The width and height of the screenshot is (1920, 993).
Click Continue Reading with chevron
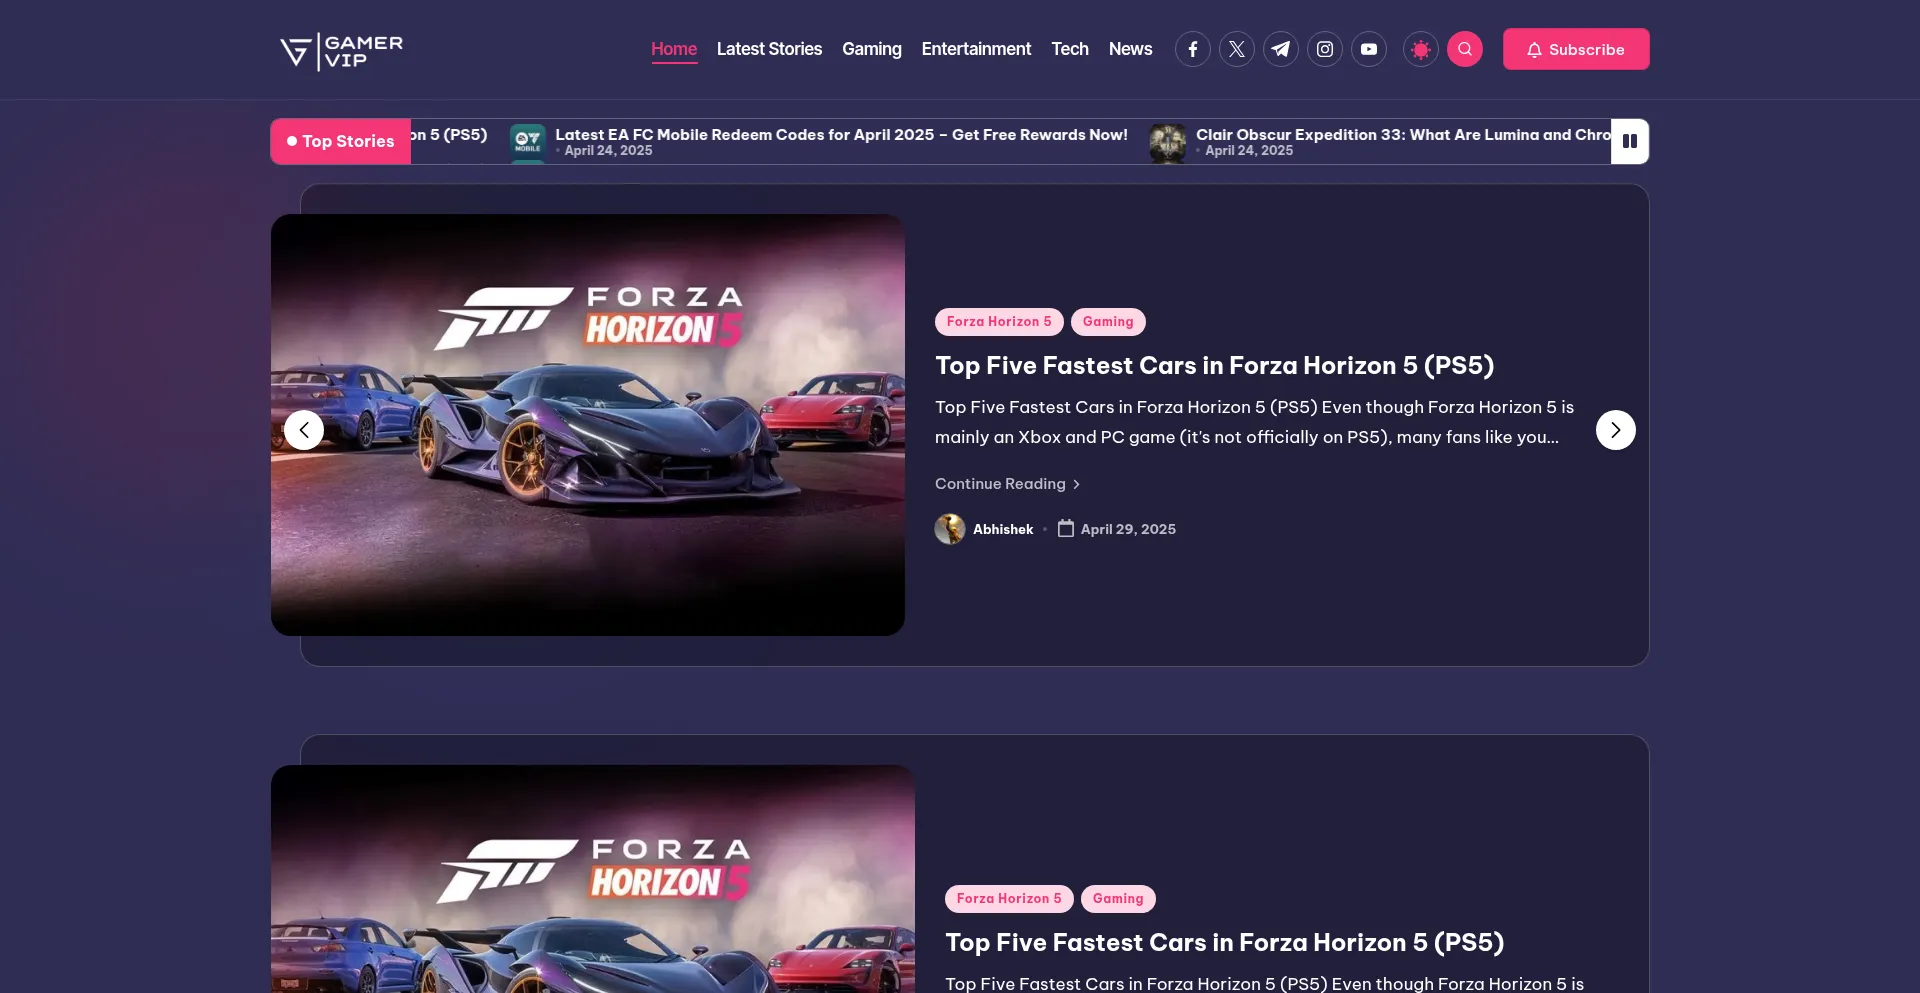click(1007, 484)
